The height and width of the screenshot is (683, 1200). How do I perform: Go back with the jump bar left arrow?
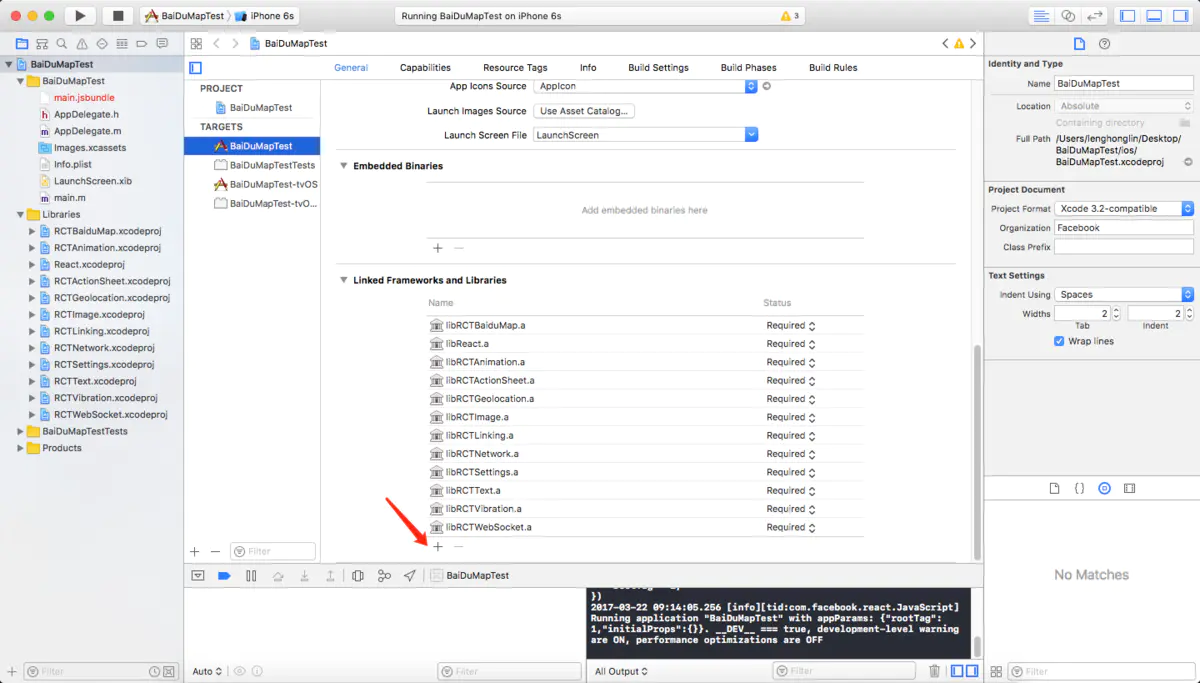click(216, 44)
